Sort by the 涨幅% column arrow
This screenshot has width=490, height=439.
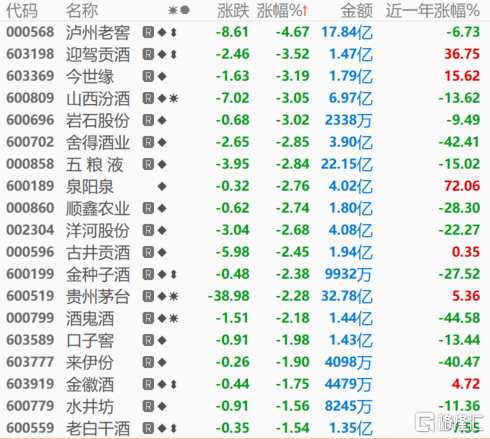coord(305,11)
